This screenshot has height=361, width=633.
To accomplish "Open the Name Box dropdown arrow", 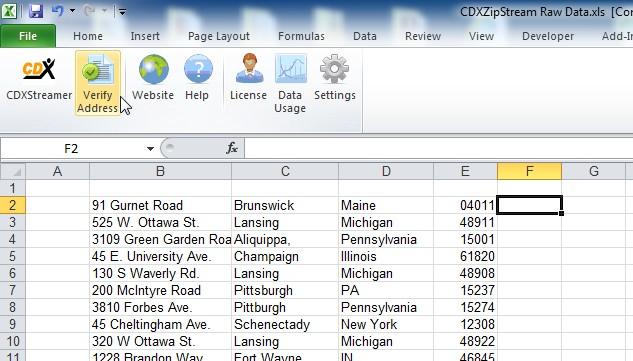I will tap(150, 149).
